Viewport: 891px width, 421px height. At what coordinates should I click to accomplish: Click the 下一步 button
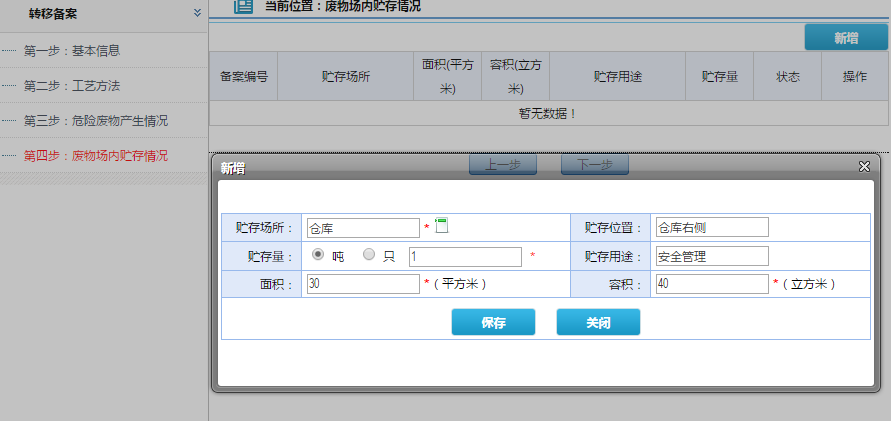(x=594, y=165)
